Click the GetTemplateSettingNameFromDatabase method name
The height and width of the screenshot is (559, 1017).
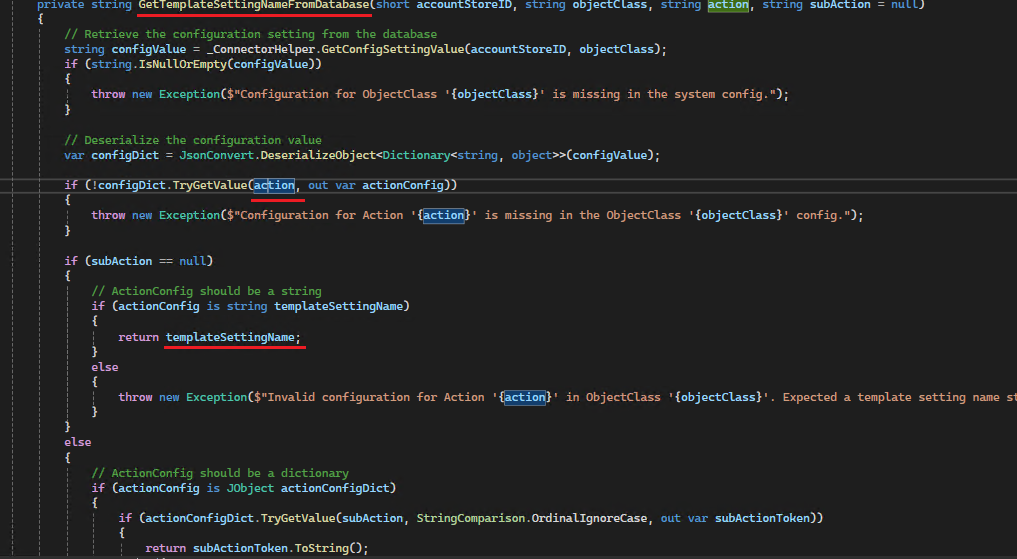pyautogui.click(x=254, y=5)
